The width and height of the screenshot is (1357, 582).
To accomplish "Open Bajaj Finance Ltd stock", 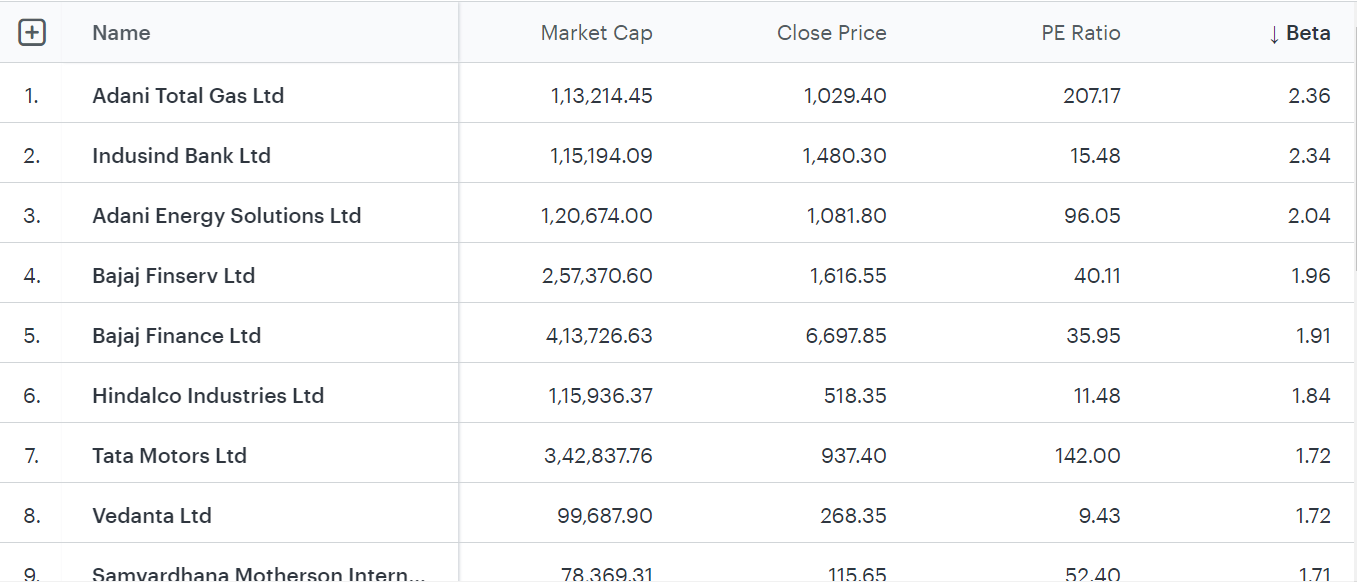I will pos(176,336).
